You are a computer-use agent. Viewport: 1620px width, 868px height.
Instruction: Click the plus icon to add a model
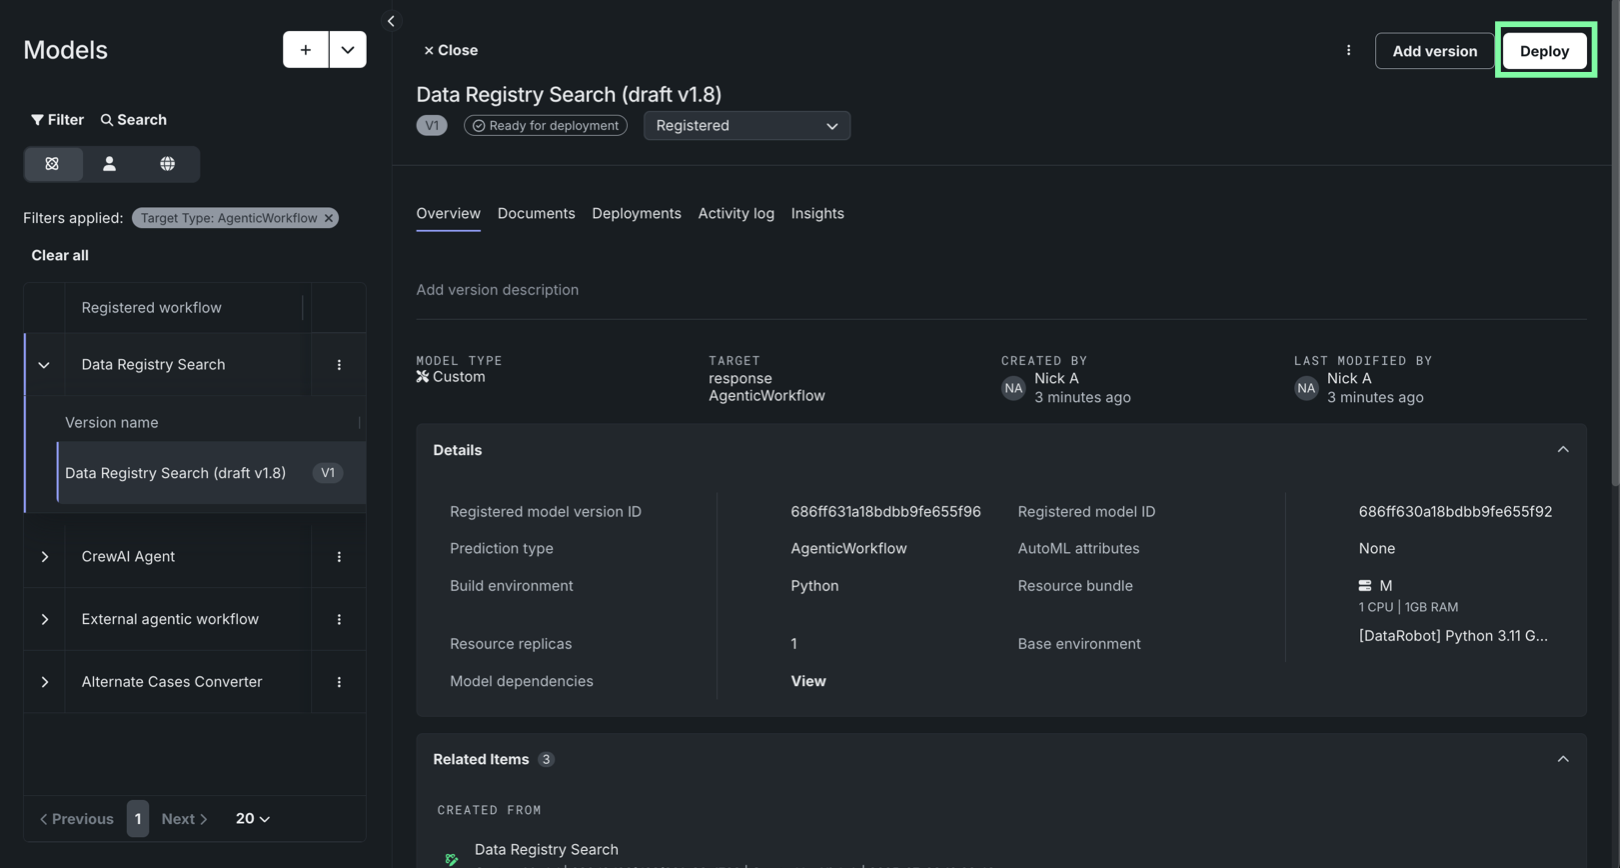coord(305,50)
